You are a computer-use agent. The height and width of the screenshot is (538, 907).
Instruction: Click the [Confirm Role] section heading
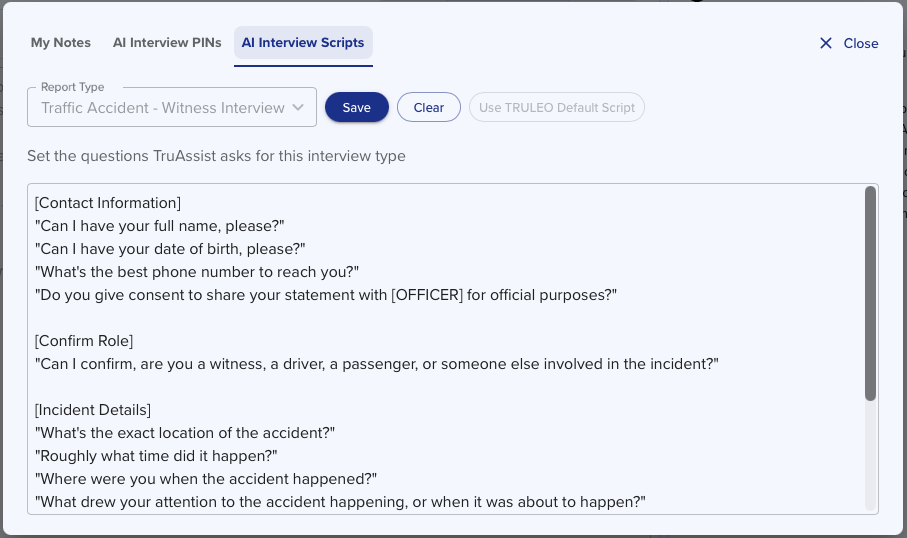(84, 341)
